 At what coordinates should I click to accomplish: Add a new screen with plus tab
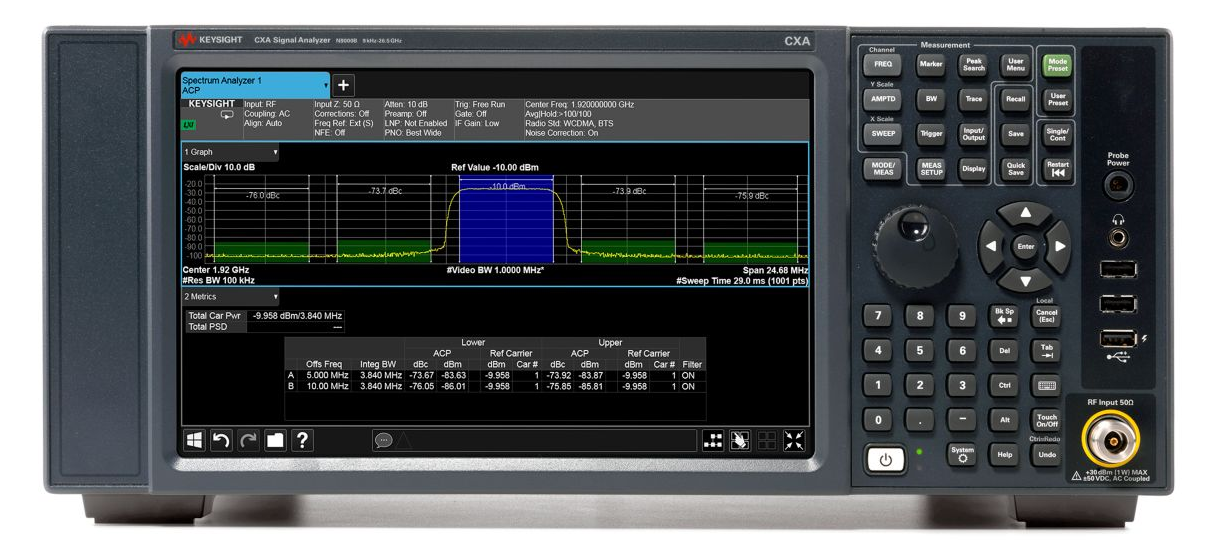(x=345, y=86)
